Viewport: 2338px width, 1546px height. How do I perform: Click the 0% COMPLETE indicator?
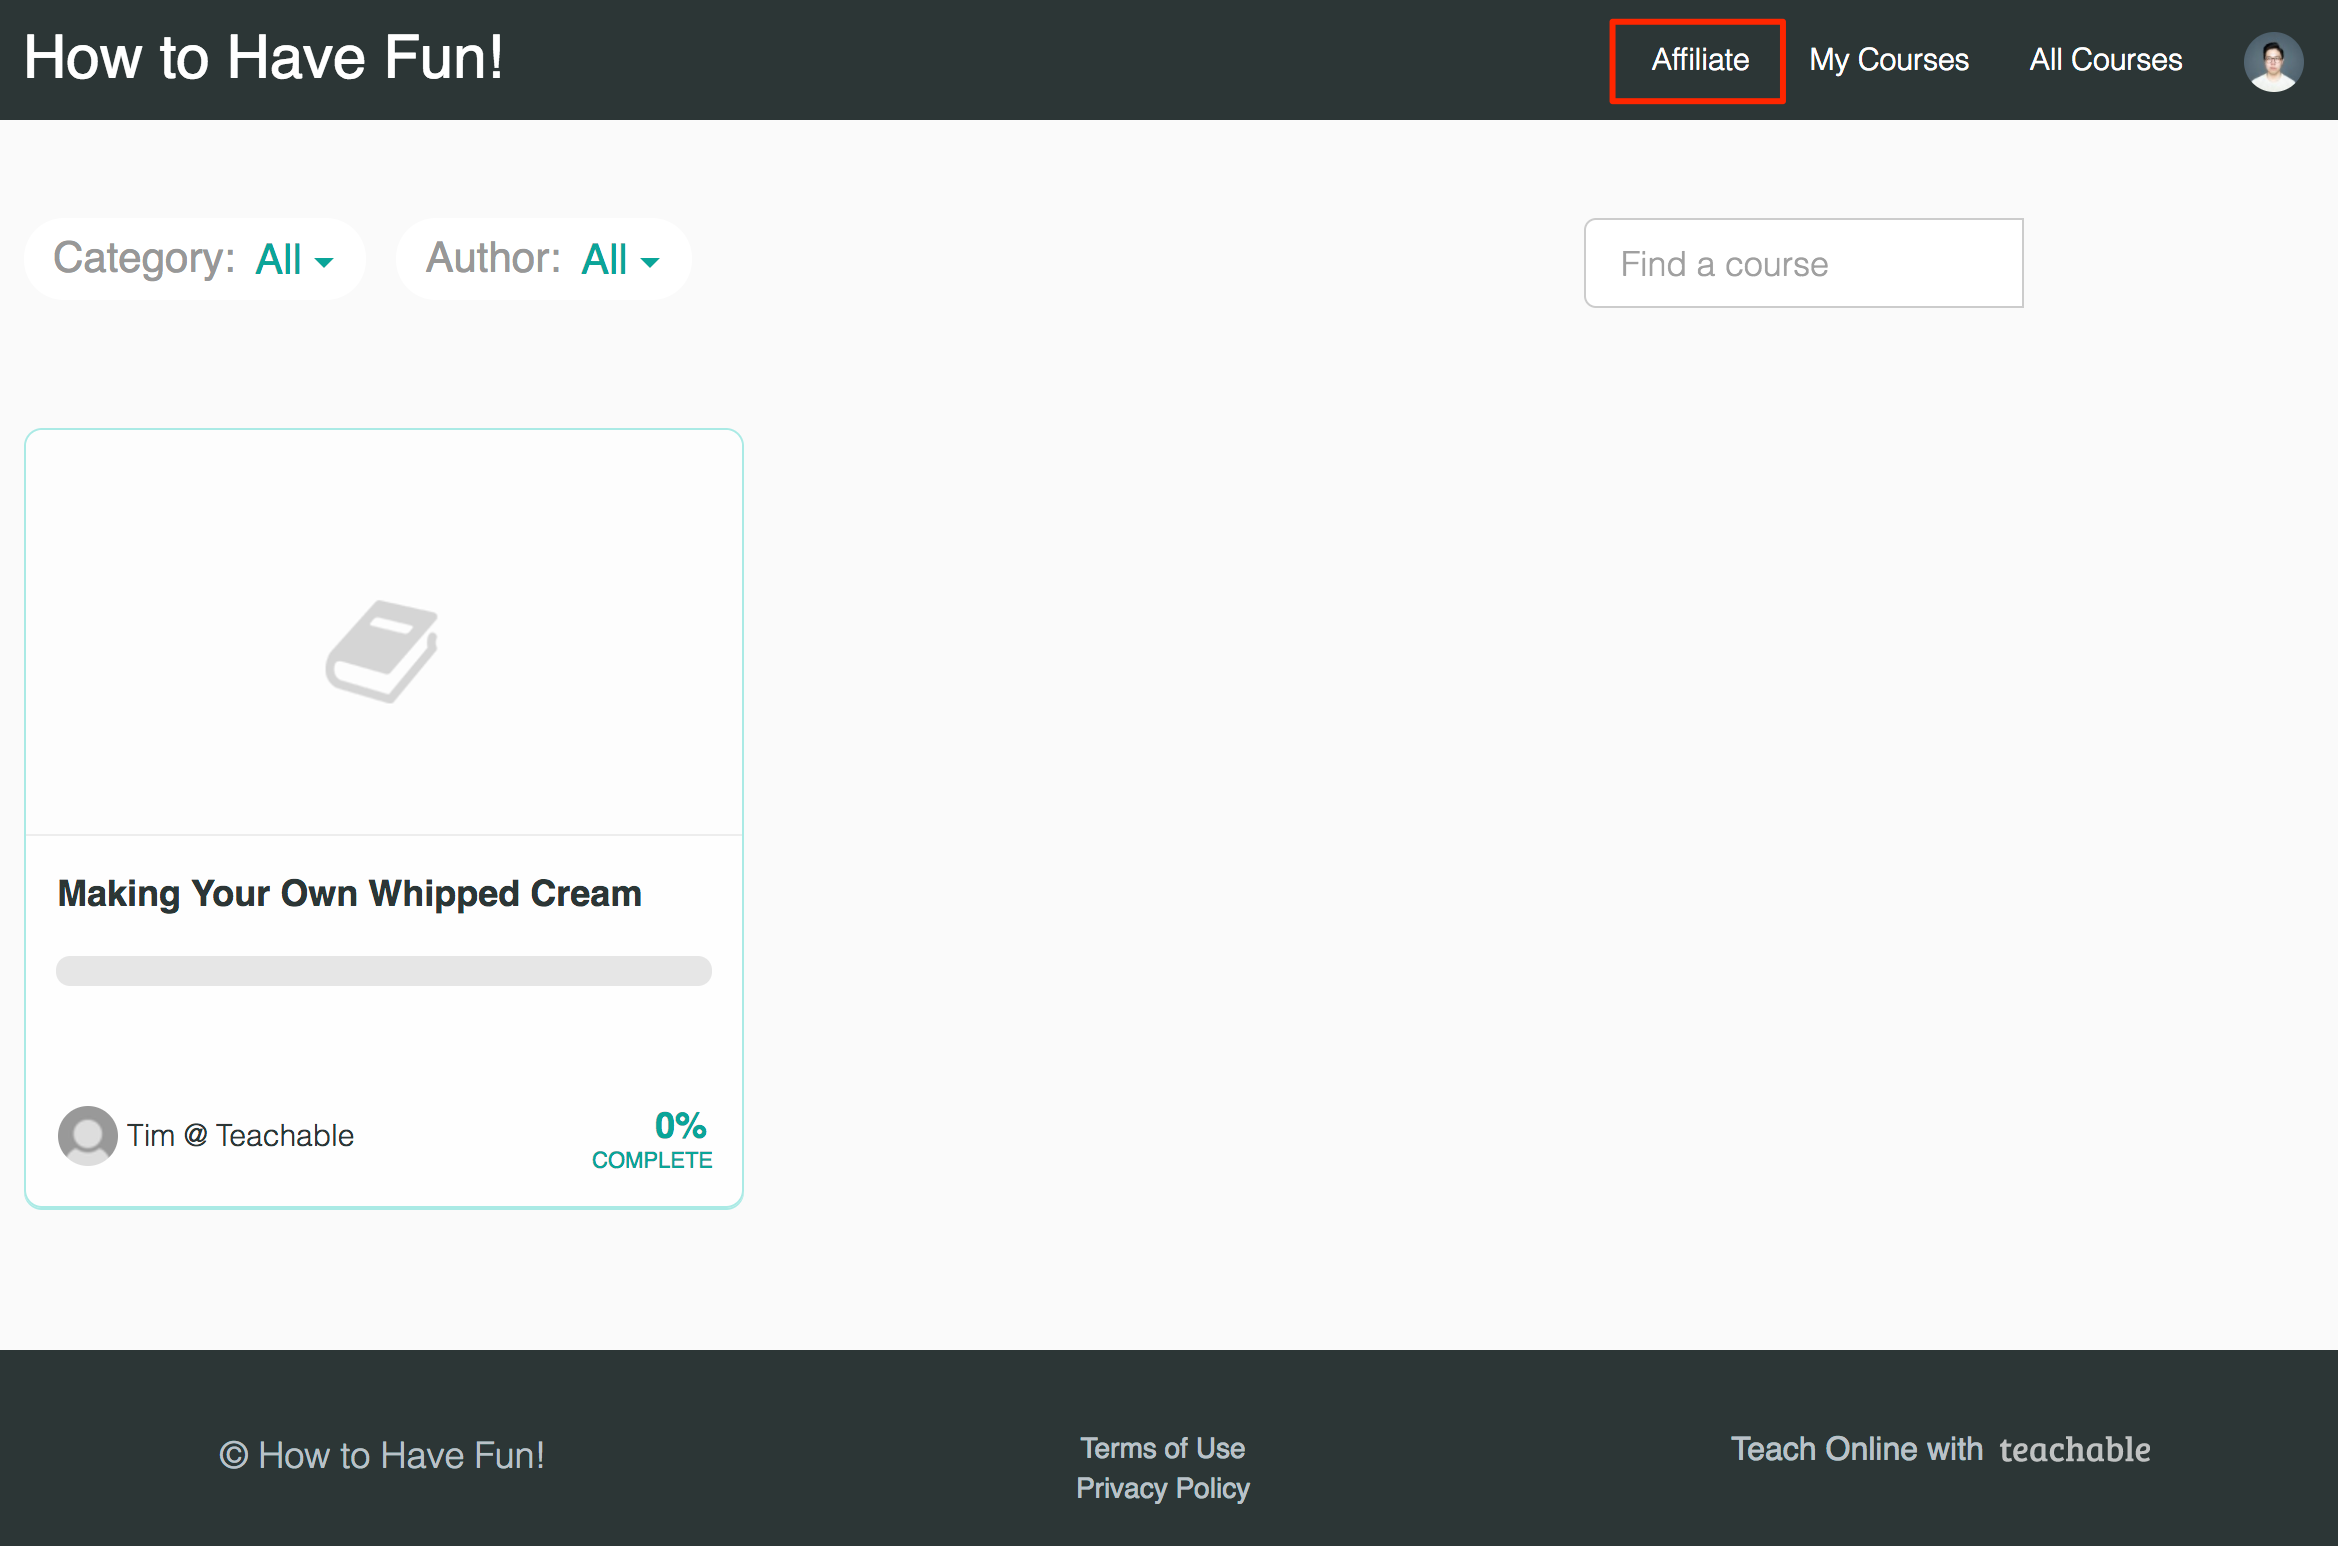tap(652, 1139)
